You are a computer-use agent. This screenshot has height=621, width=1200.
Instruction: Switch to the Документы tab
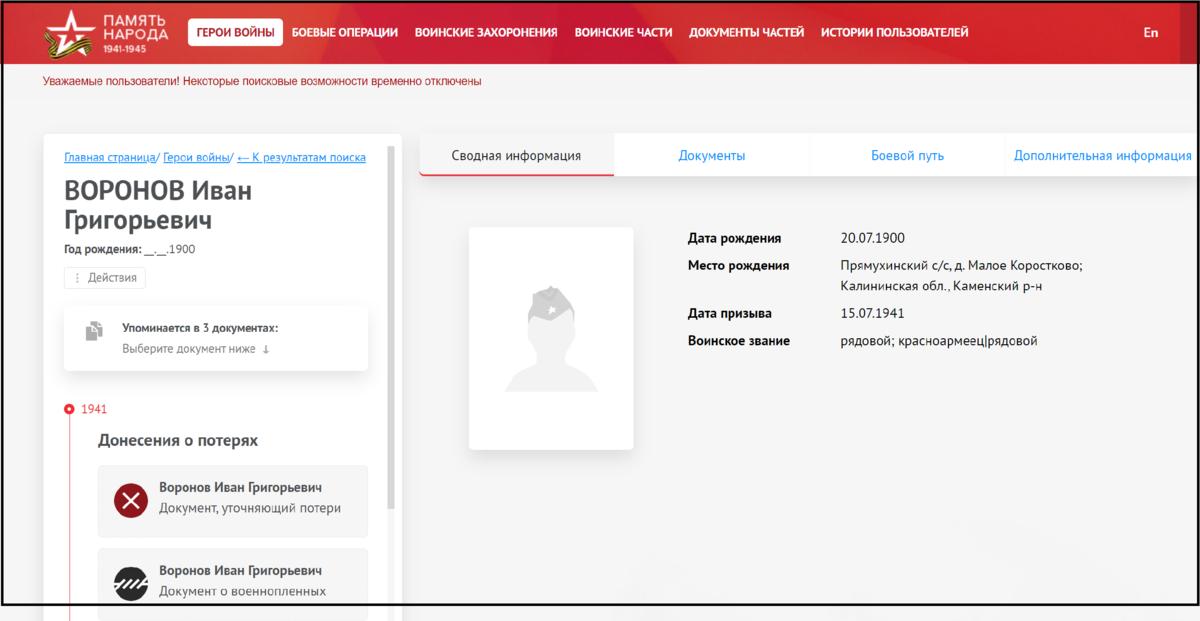[x=712, y=155]
